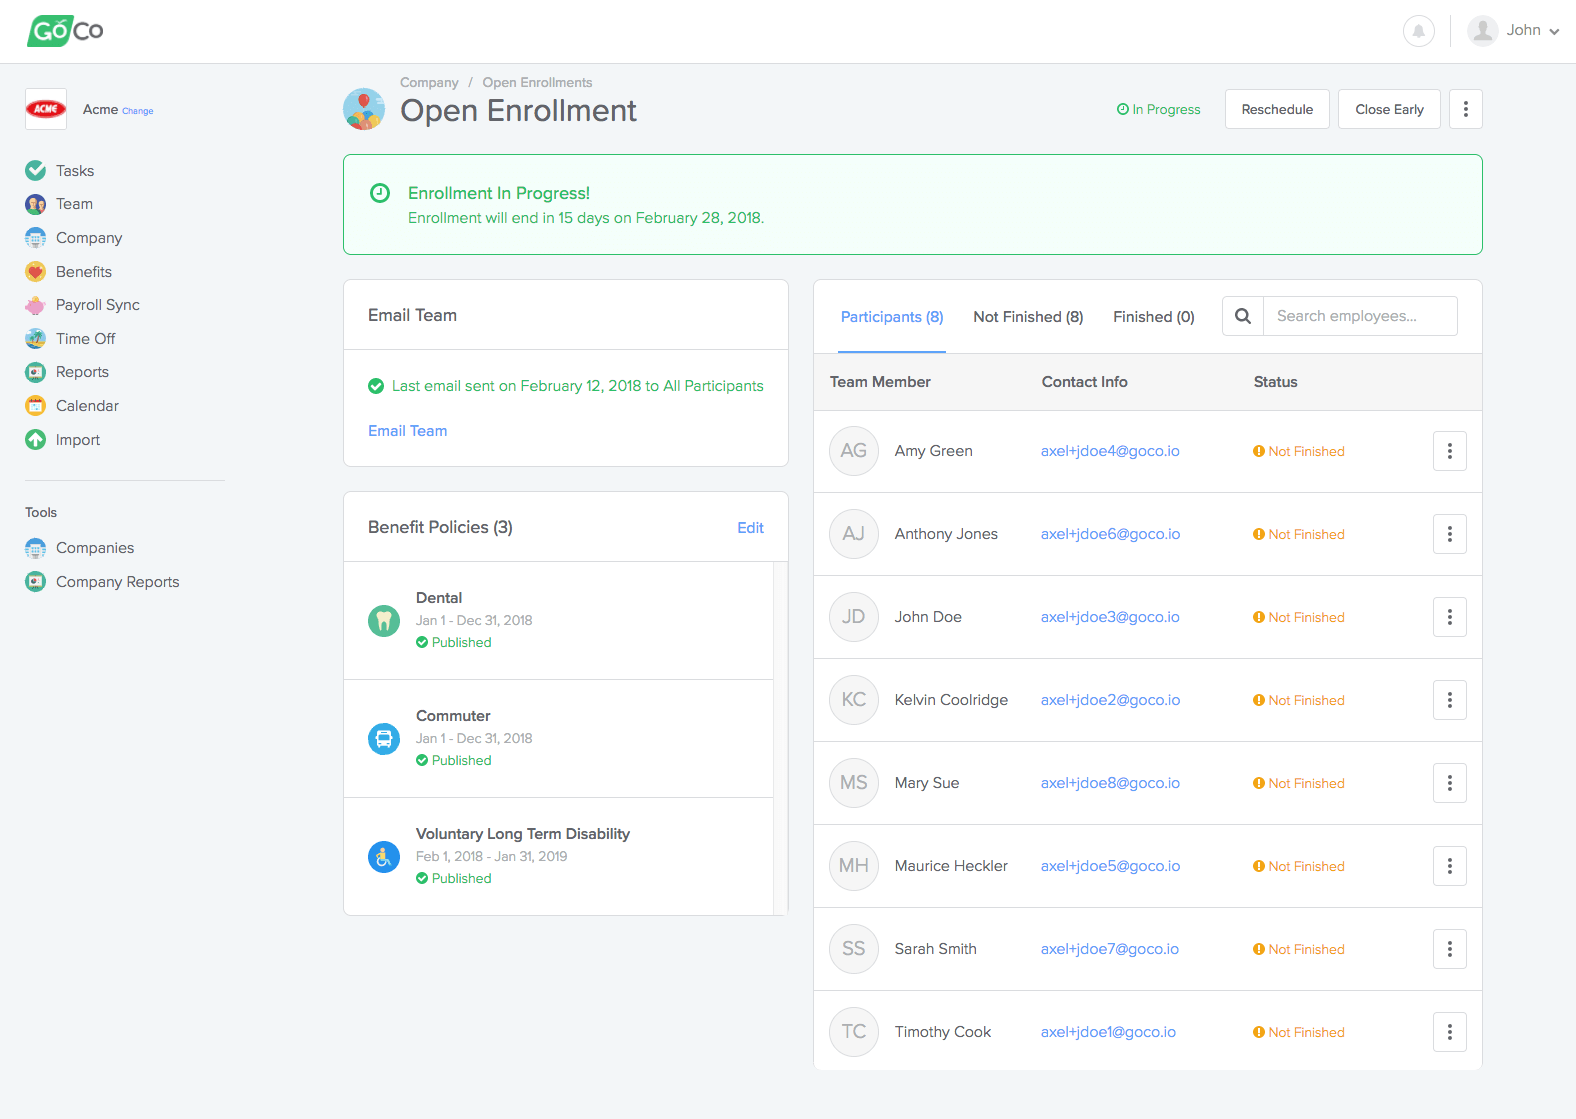Select the Calendar icon in sidebar

[x=36, y=406]
